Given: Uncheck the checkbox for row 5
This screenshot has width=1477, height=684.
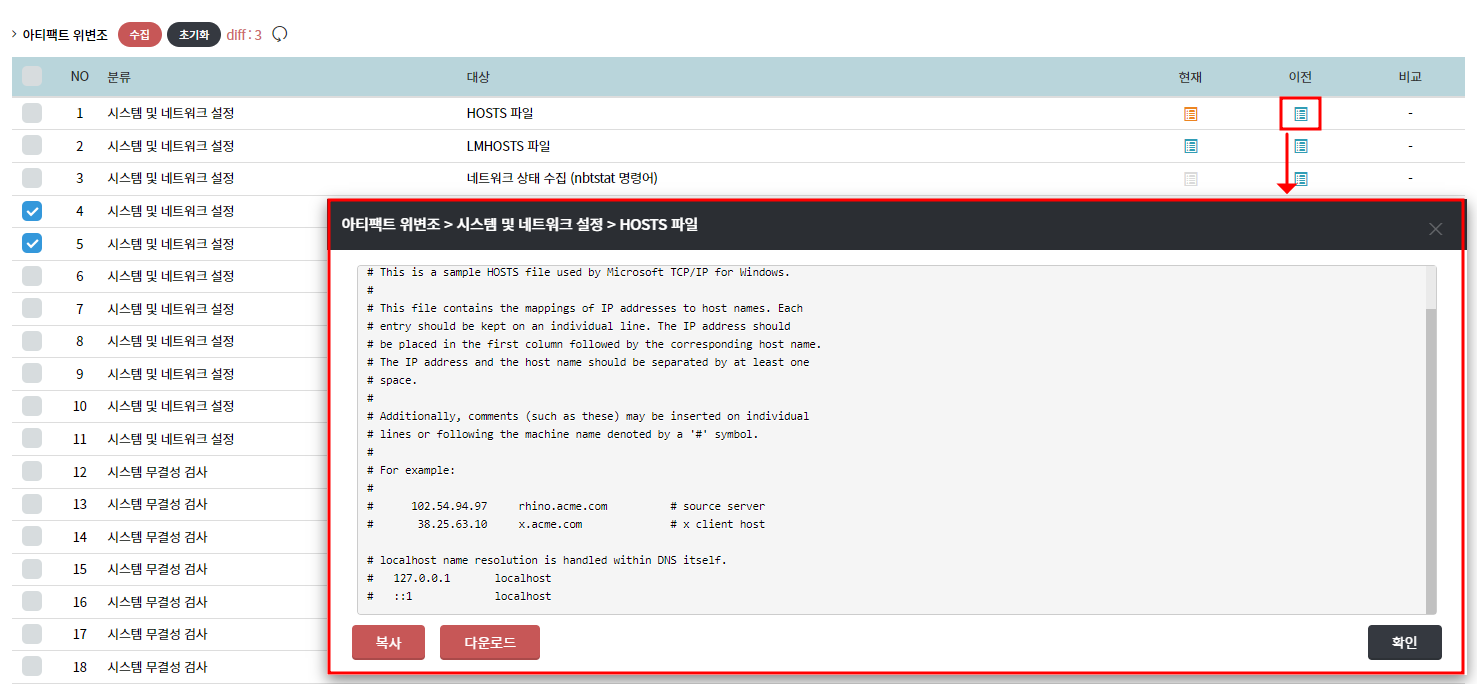Looking at the screenshot, I should coord(32,243).
